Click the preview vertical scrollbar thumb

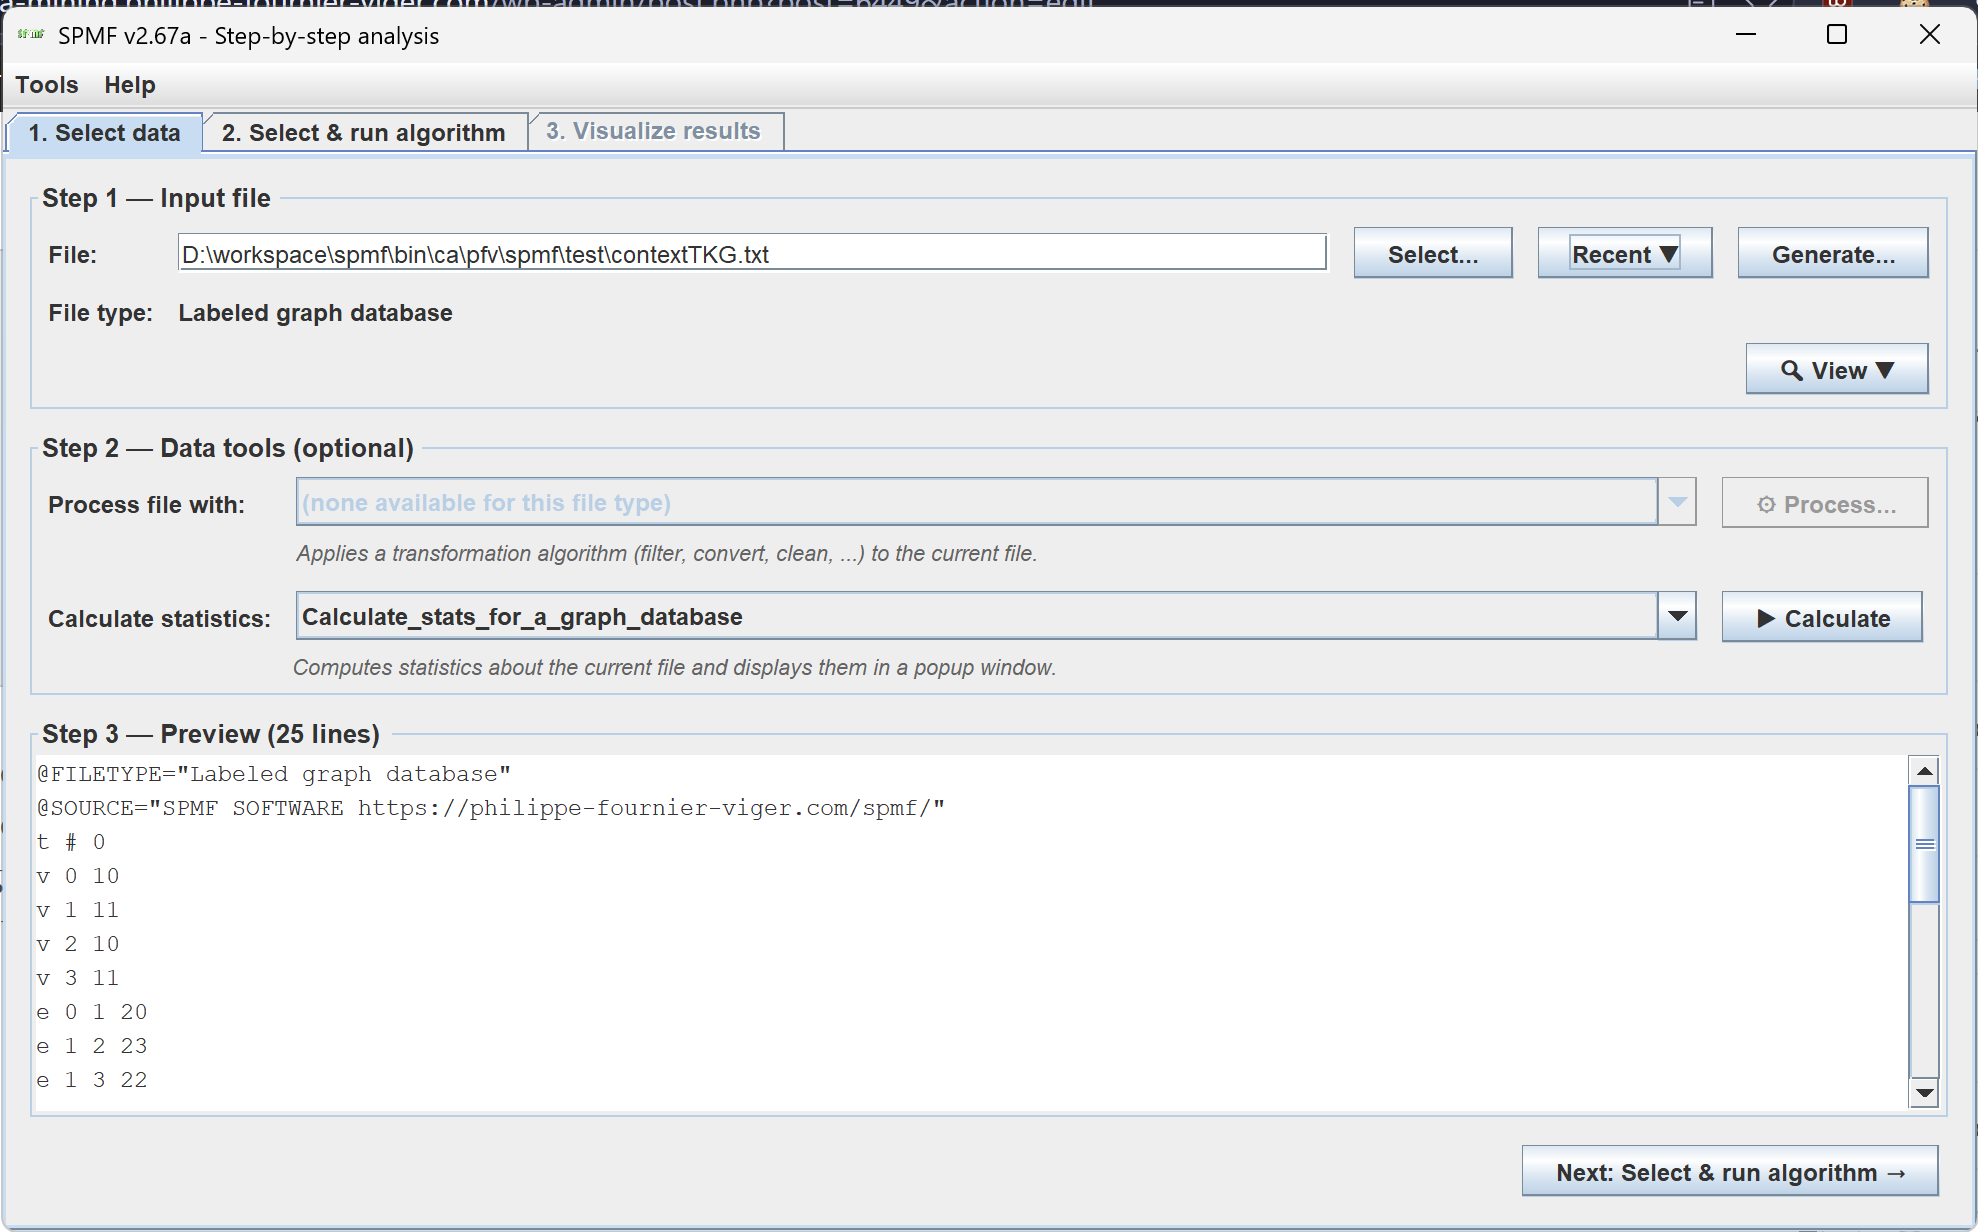[x=1924, y=844]
